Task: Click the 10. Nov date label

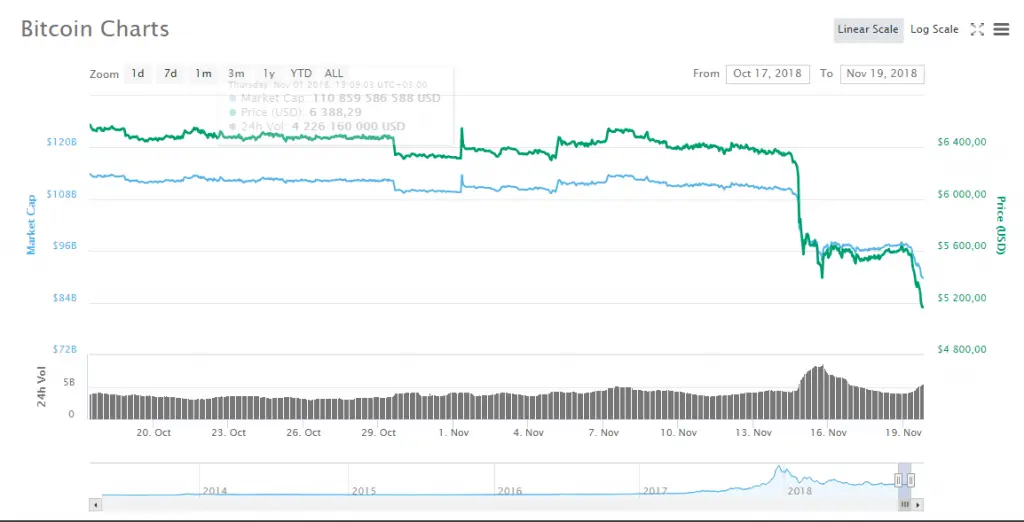Action: coord(679,432)
